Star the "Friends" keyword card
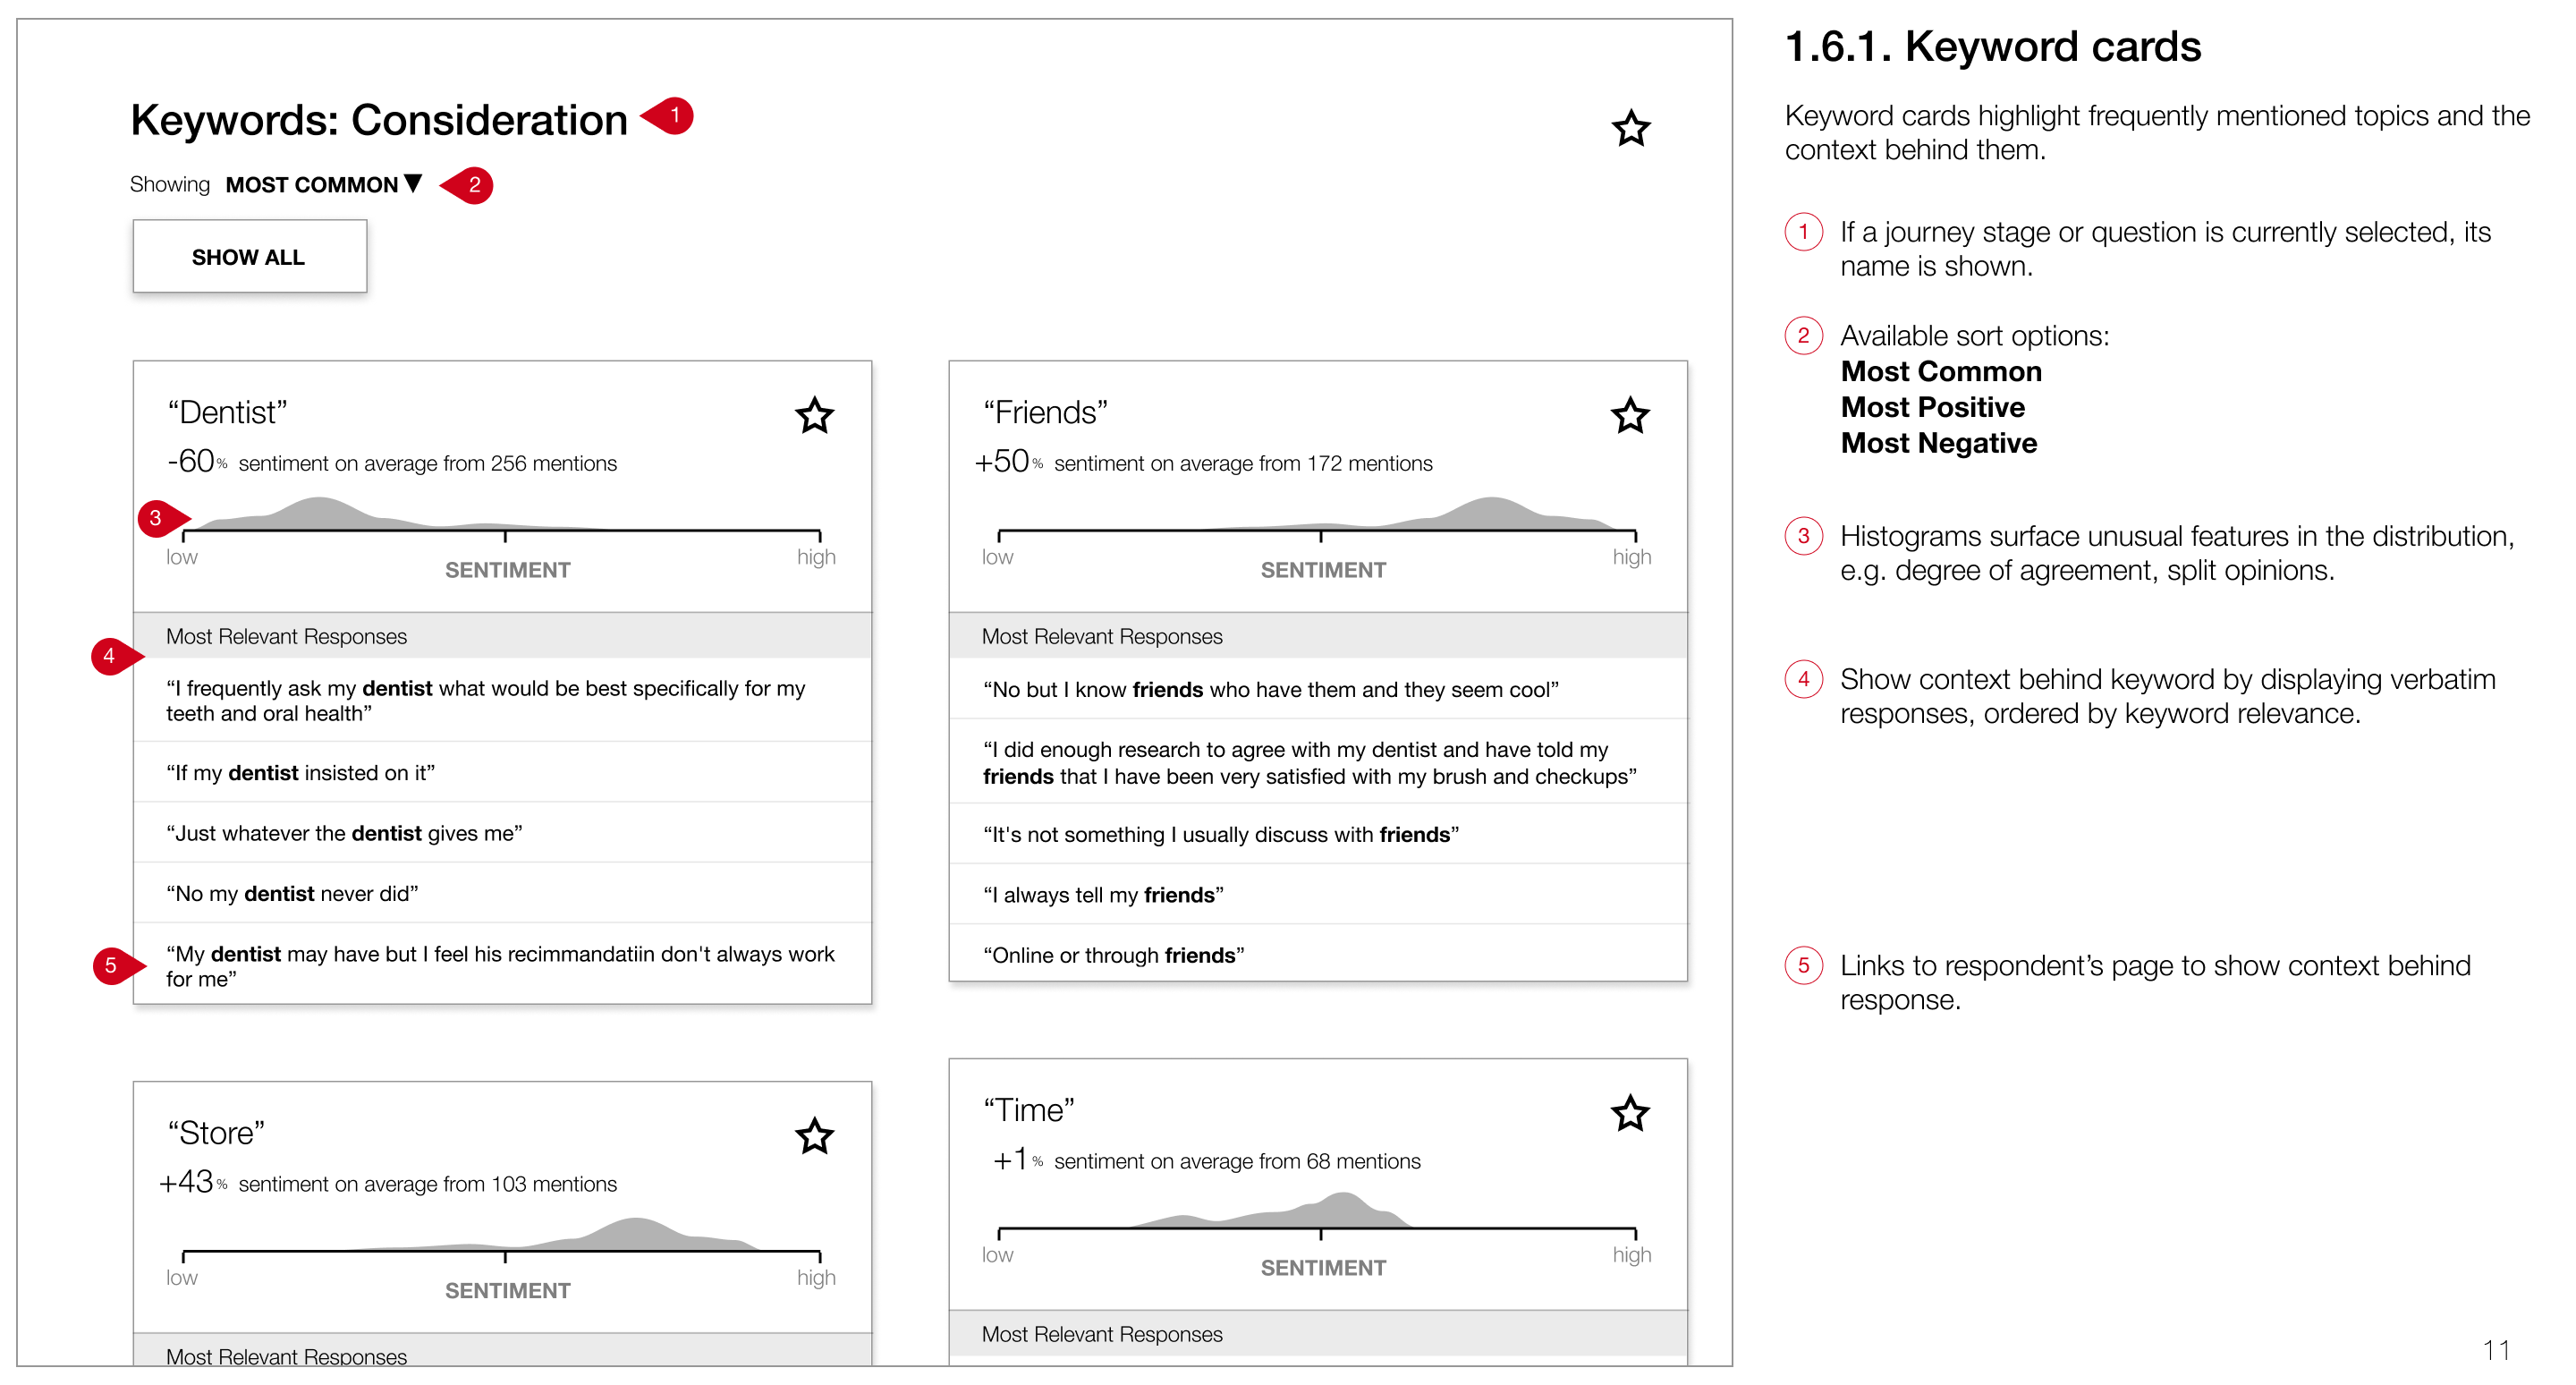This screenshot has height=1385, width=2576. [1630, 415]
